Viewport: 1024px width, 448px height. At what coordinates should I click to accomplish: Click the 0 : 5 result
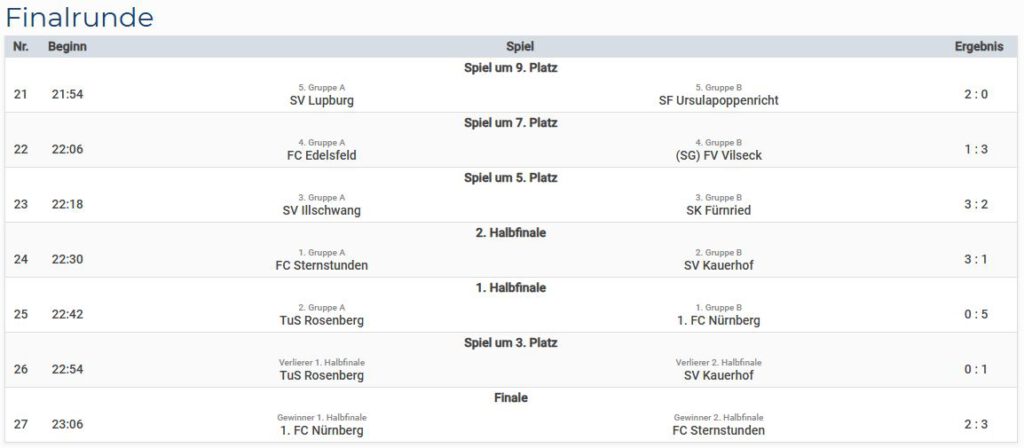tap(976, 314)
